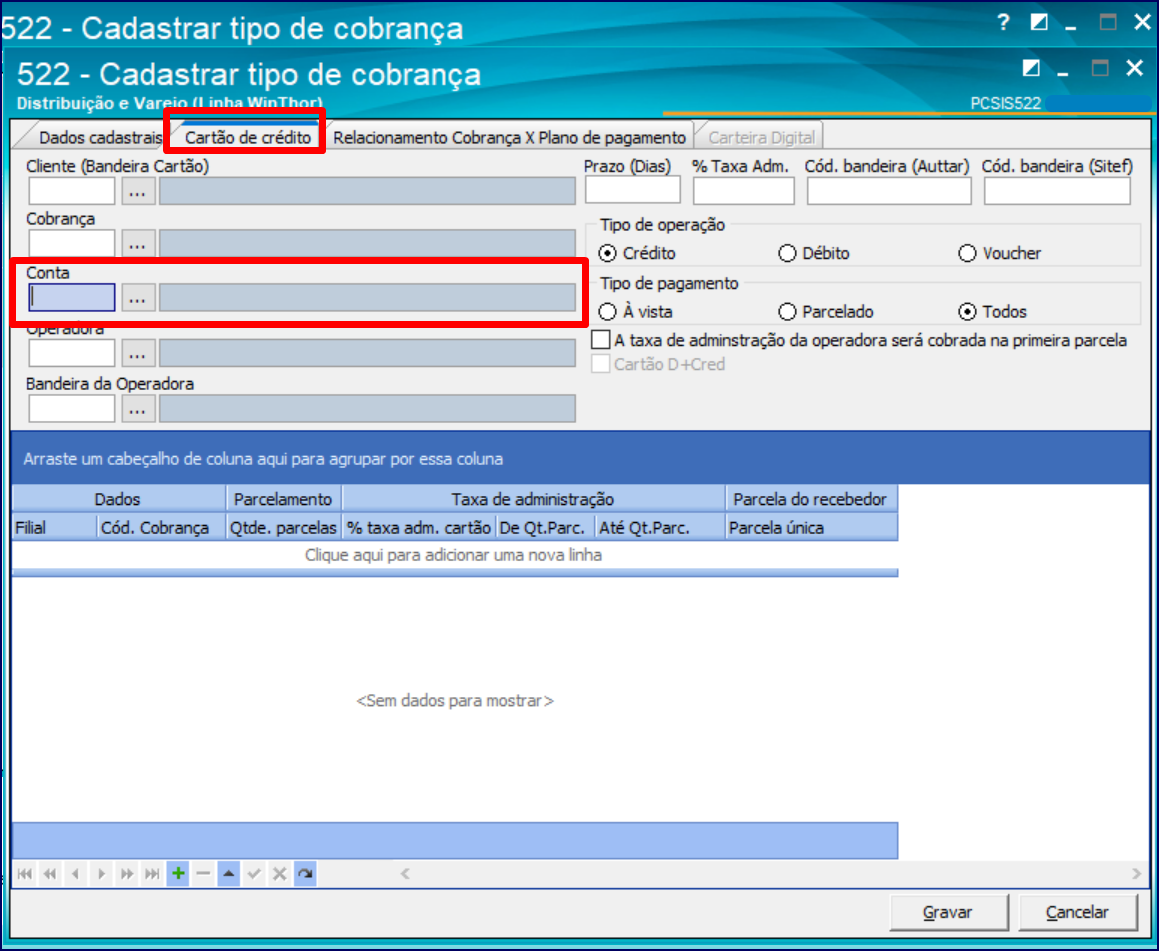Click the outer window's restore-layout icon
The height and width of the screenshot is (951, 1159).
1039,23
